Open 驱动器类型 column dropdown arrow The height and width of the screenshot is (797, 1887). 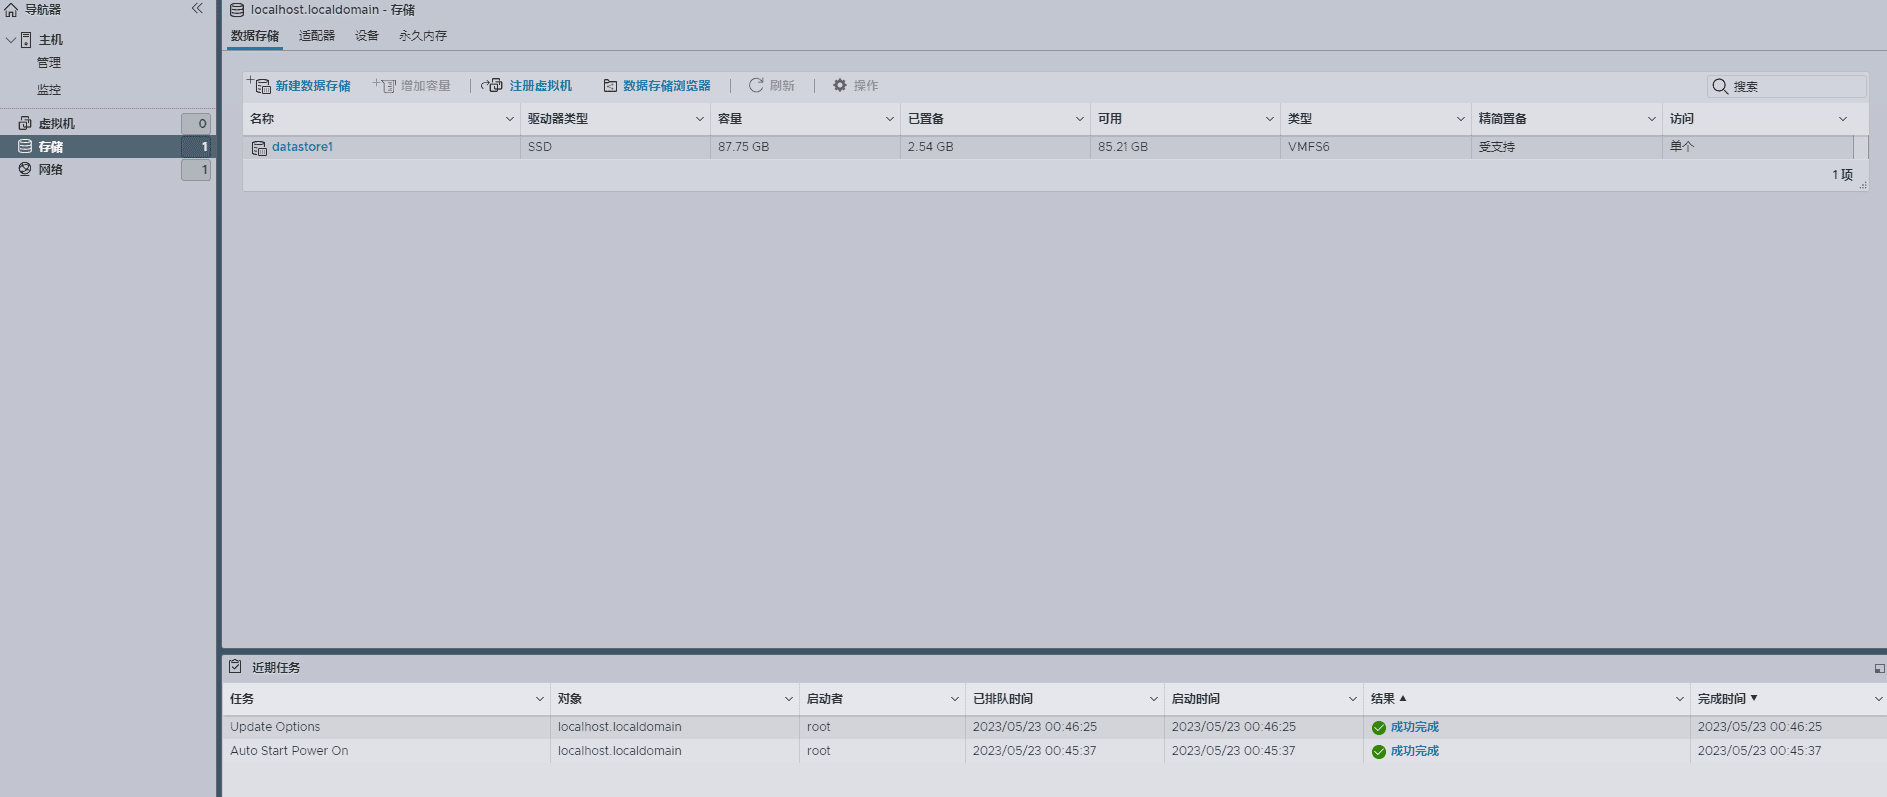tap(700, 119)
